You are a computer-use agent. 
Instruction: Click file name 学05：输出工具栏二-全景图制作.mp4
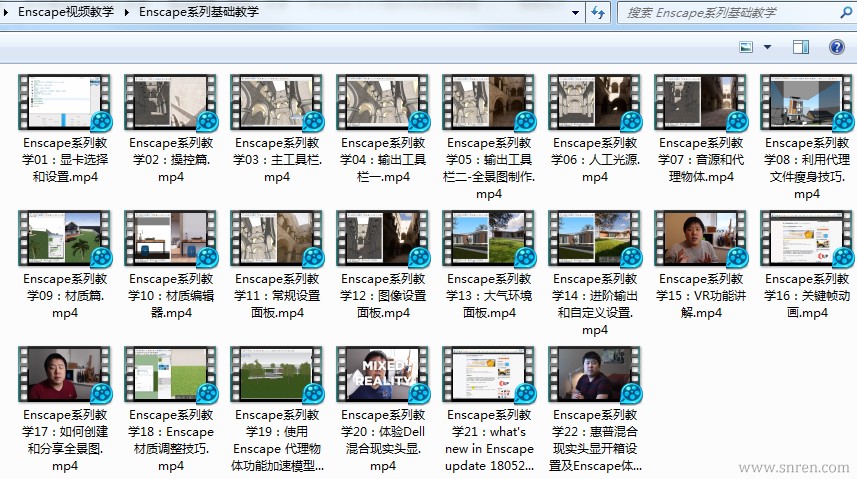(x=489, y=168)
